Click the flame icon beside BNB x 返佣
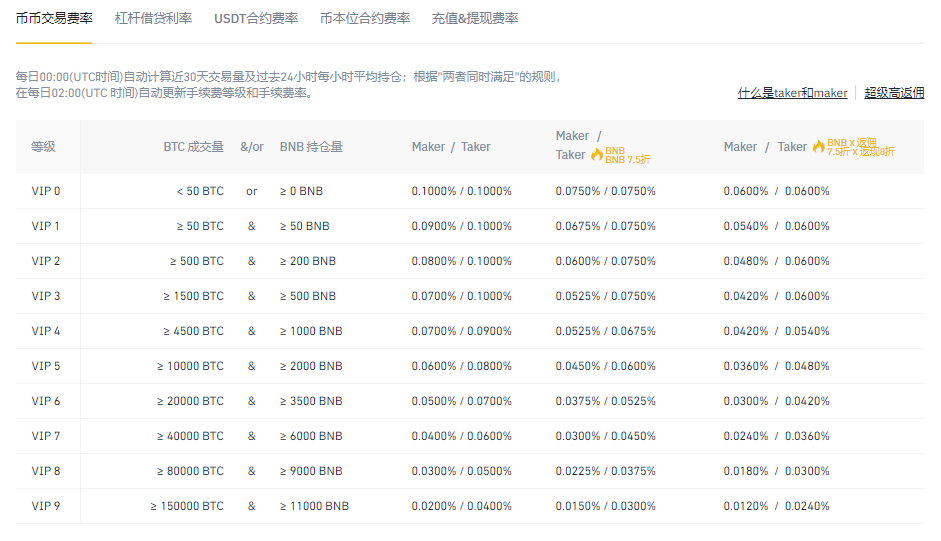 tap(819, 146)
